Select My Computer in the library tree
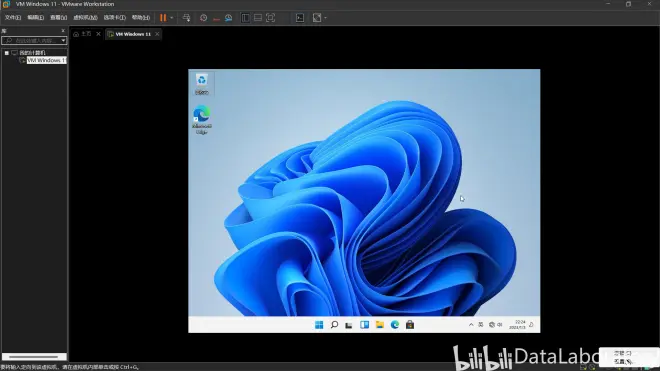The height and width of the screenshot is (371, 660). pos(32,53)
